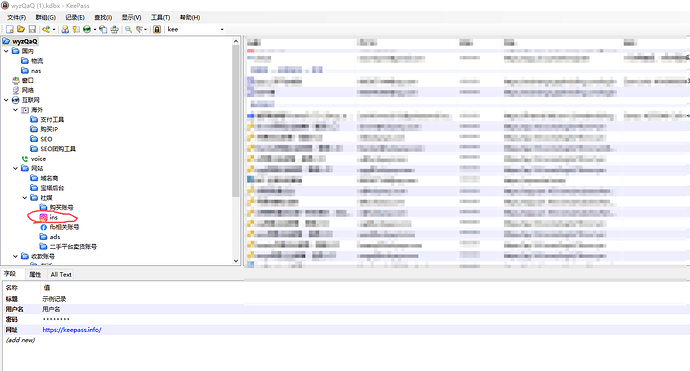Collapse the 国内 tree group

6,51
